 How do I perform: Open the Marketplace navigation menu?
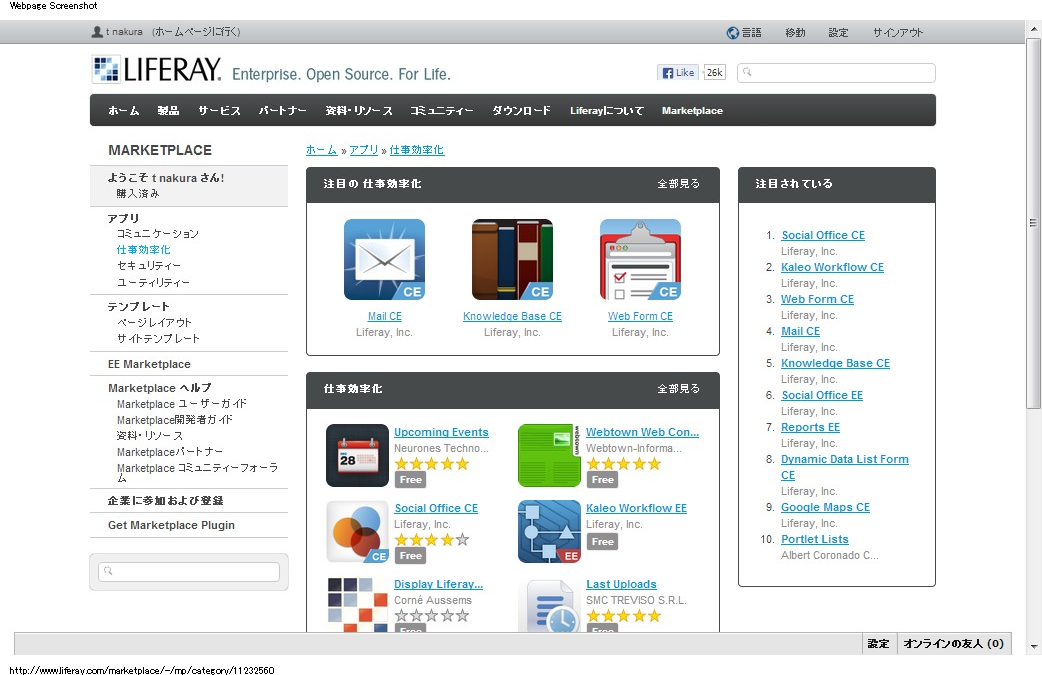click(692, 110)
